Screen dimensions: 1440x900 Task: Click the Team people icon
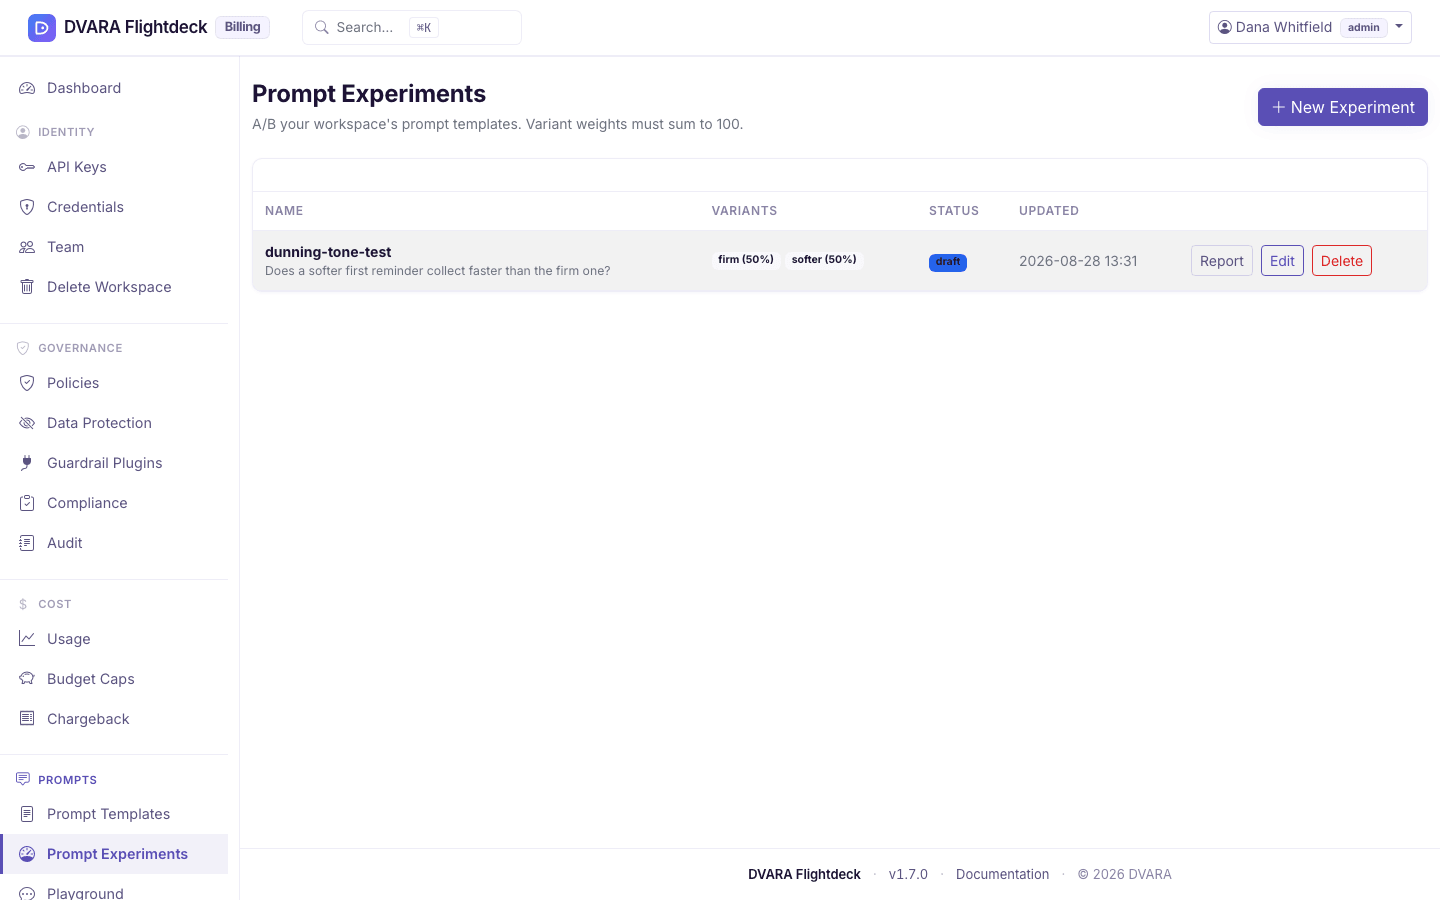pyautogui.click(x=27, y=247)
